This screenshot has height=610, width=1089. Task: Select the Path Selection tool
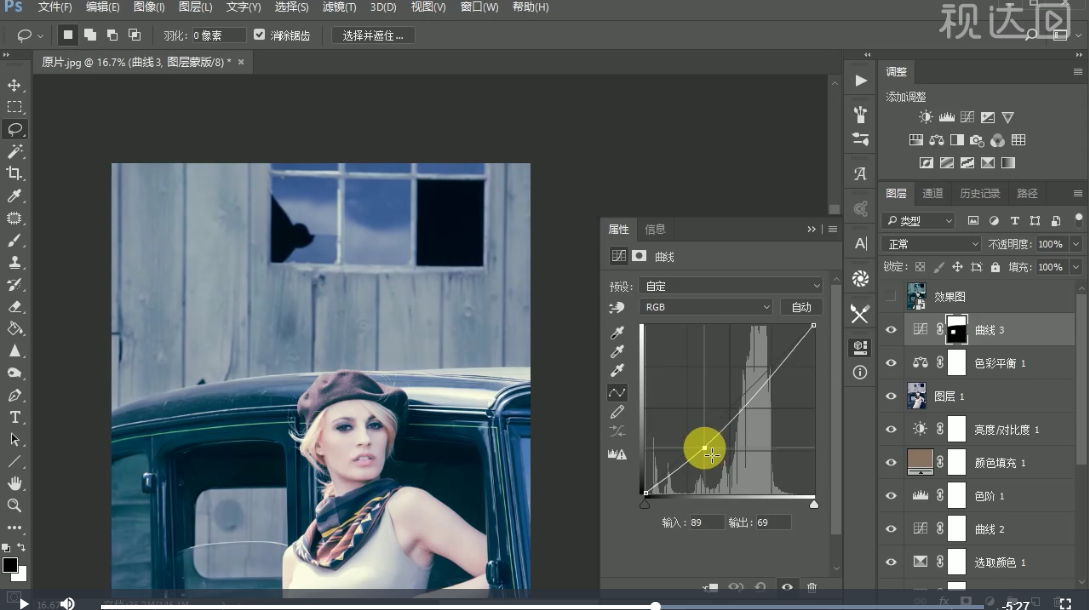pos(14,440)
